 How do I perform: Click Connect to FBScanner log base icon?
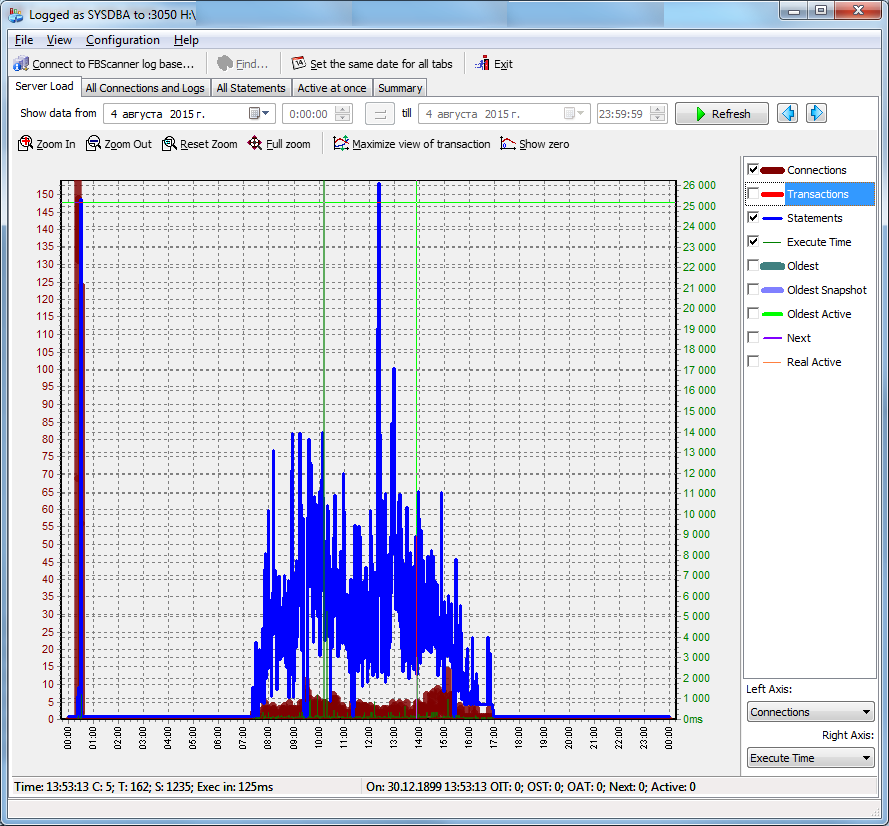point(21,64)
